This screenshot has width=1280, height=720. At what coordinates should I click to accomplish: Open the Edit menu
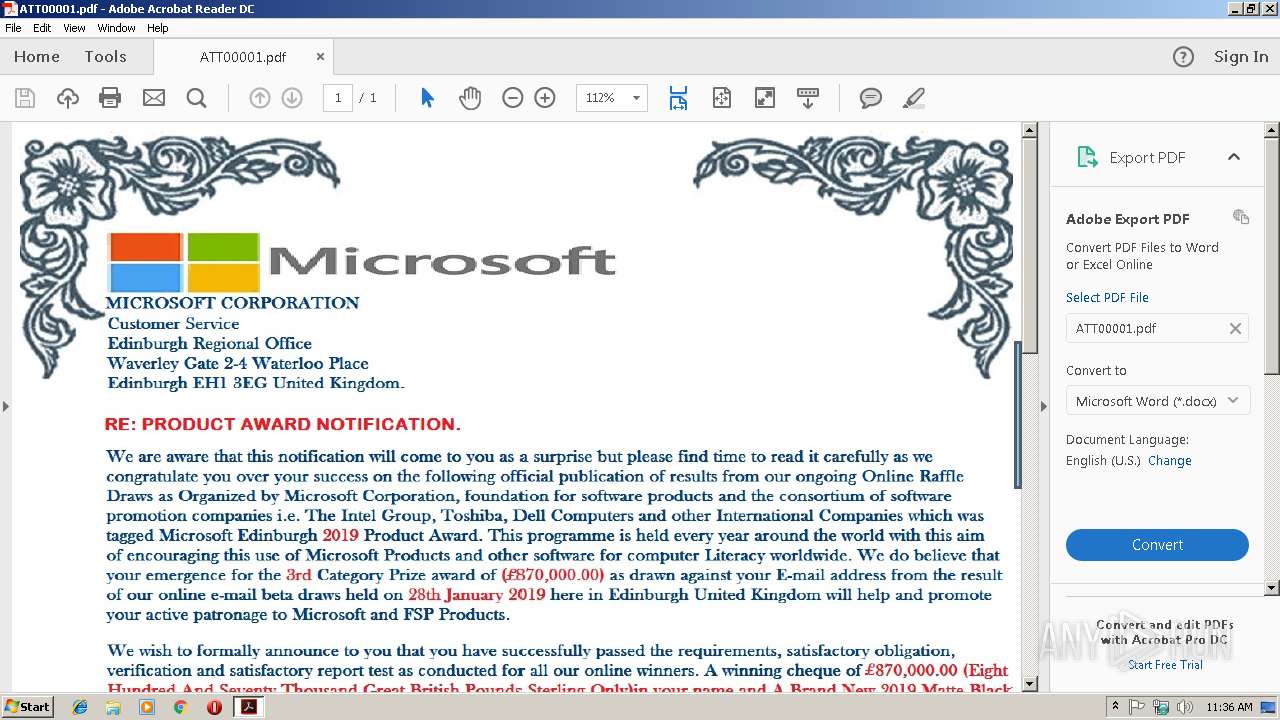tap(42, 28)
